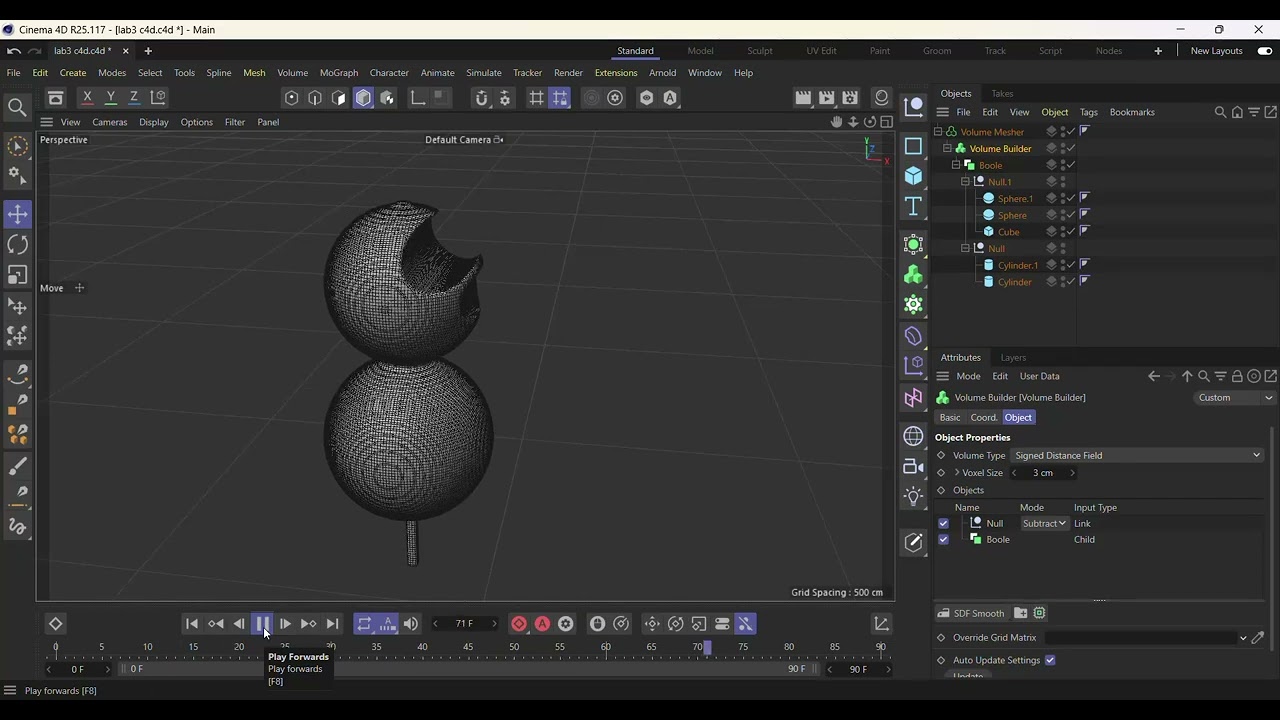The height and width of the screenshot is (720, 1280).
Task: Click the X axis lock icon
Action: 87,97
